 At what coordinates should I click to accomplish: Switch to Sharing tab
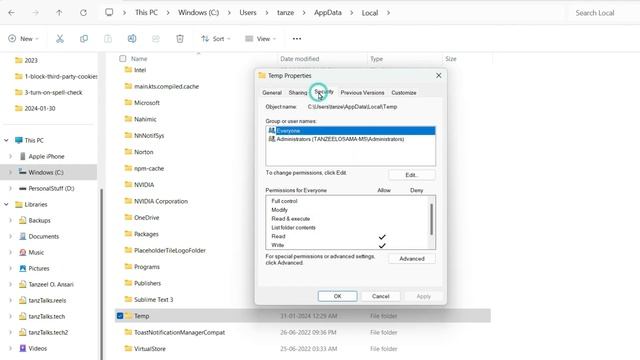tap(298, 93)
